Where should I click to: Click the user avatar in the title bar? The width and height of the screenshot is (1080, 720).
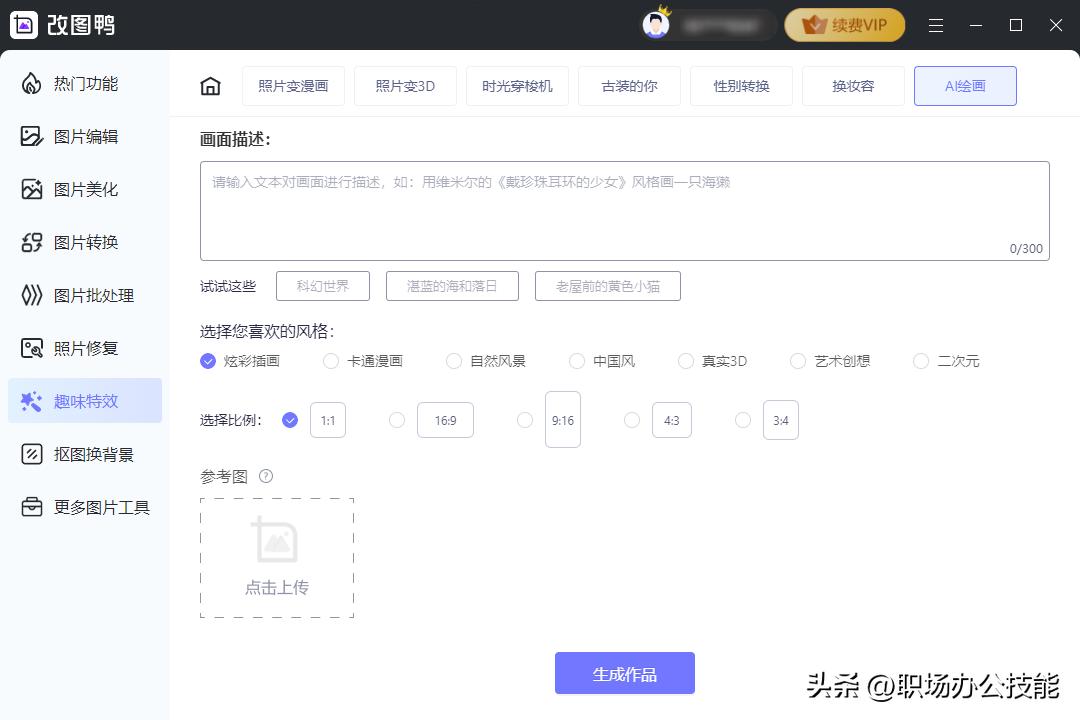pos(655,25)
